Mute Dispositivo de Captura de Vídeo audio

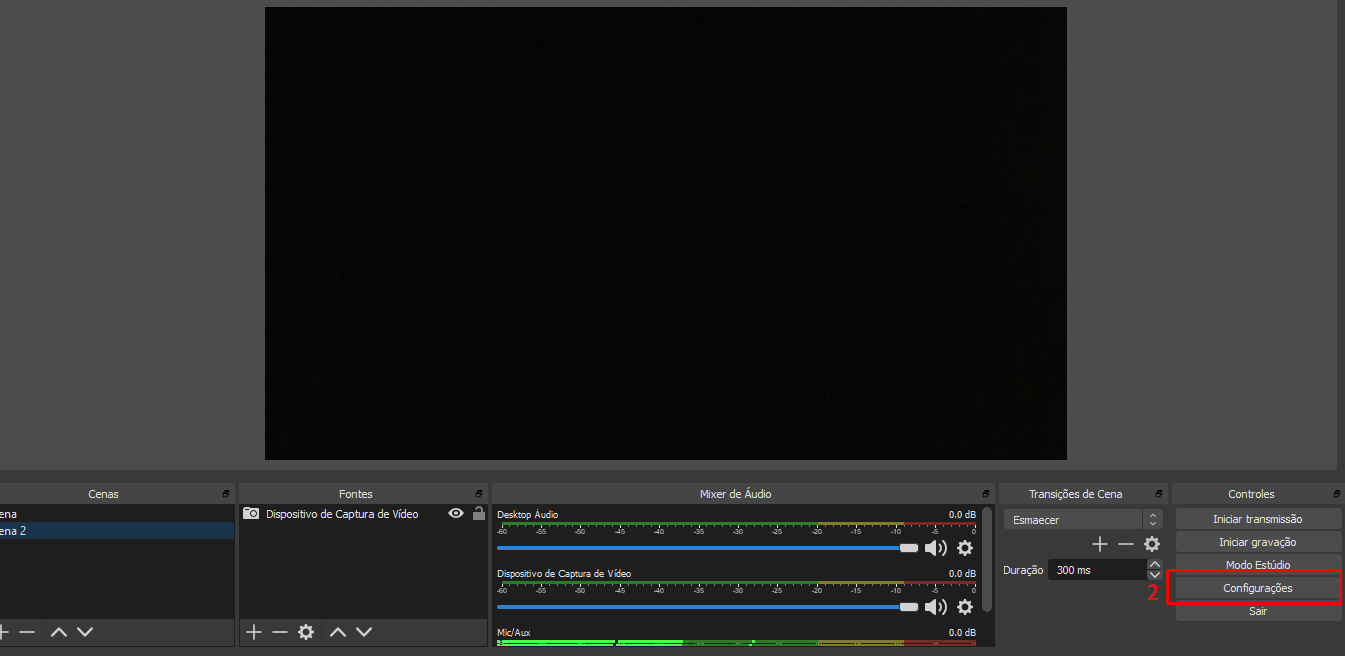pyautogui.click(x=936, y=607)
